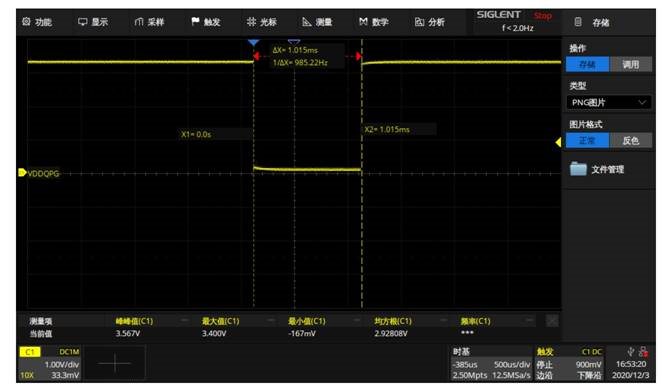Click the 触发 trigger flag icon
This screenshot has width=663, height=389.
195,21
